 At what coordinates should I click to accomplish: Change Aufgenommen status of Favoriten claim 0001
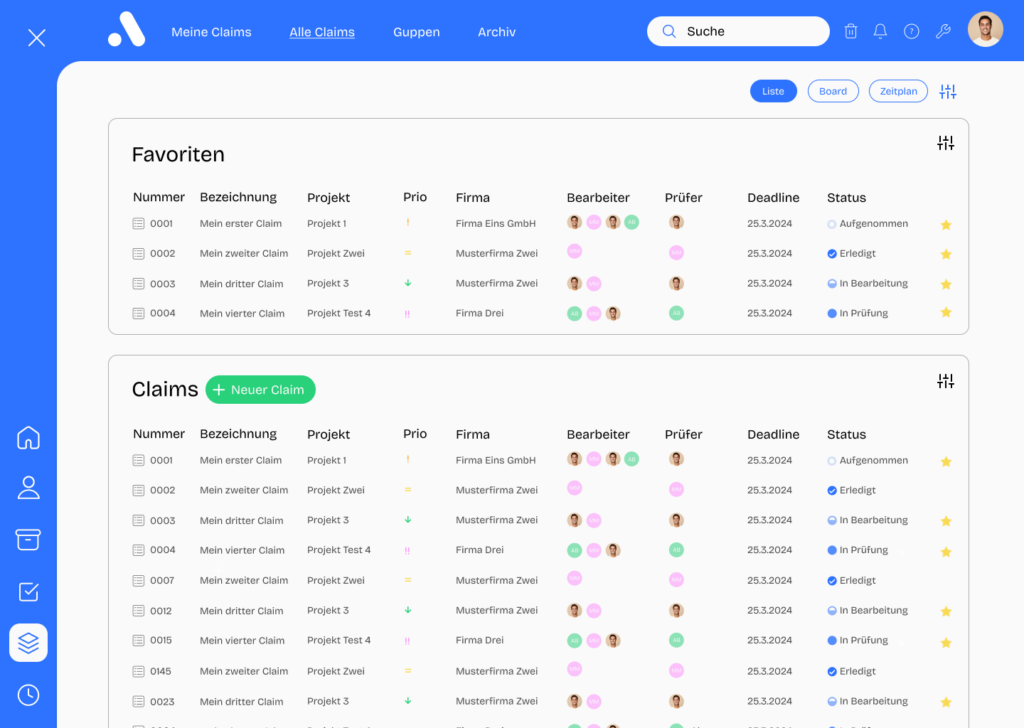pos(867,223)
